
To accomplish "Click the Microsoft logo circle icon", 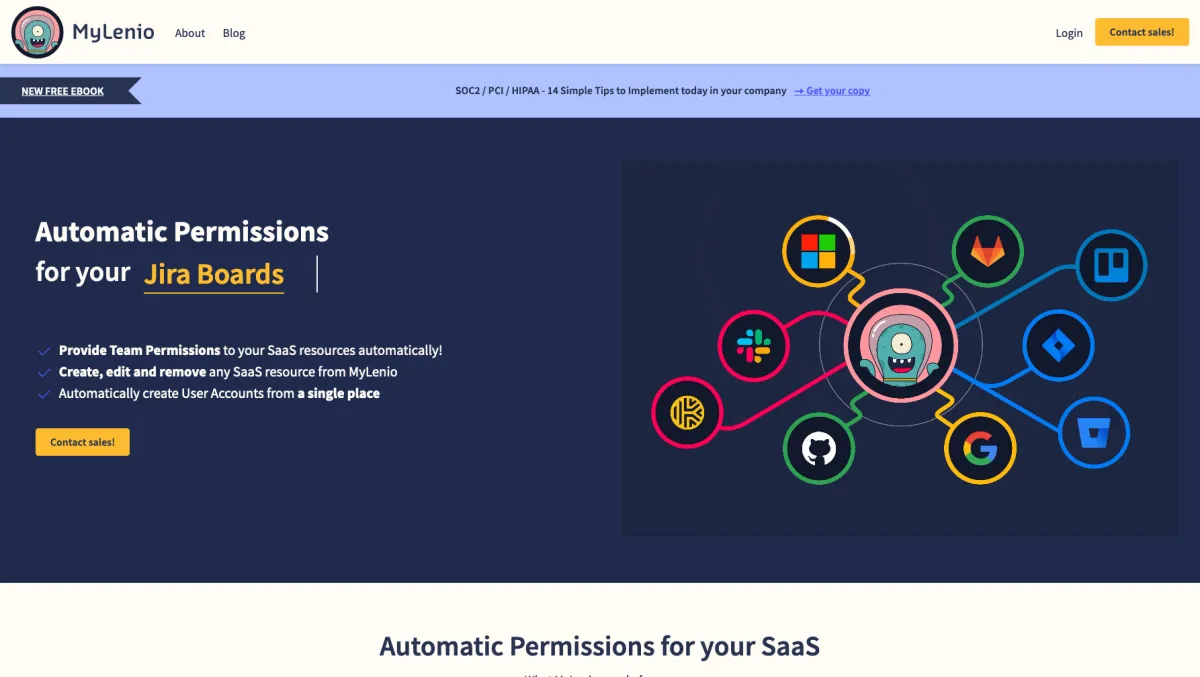I will (817, 251).
